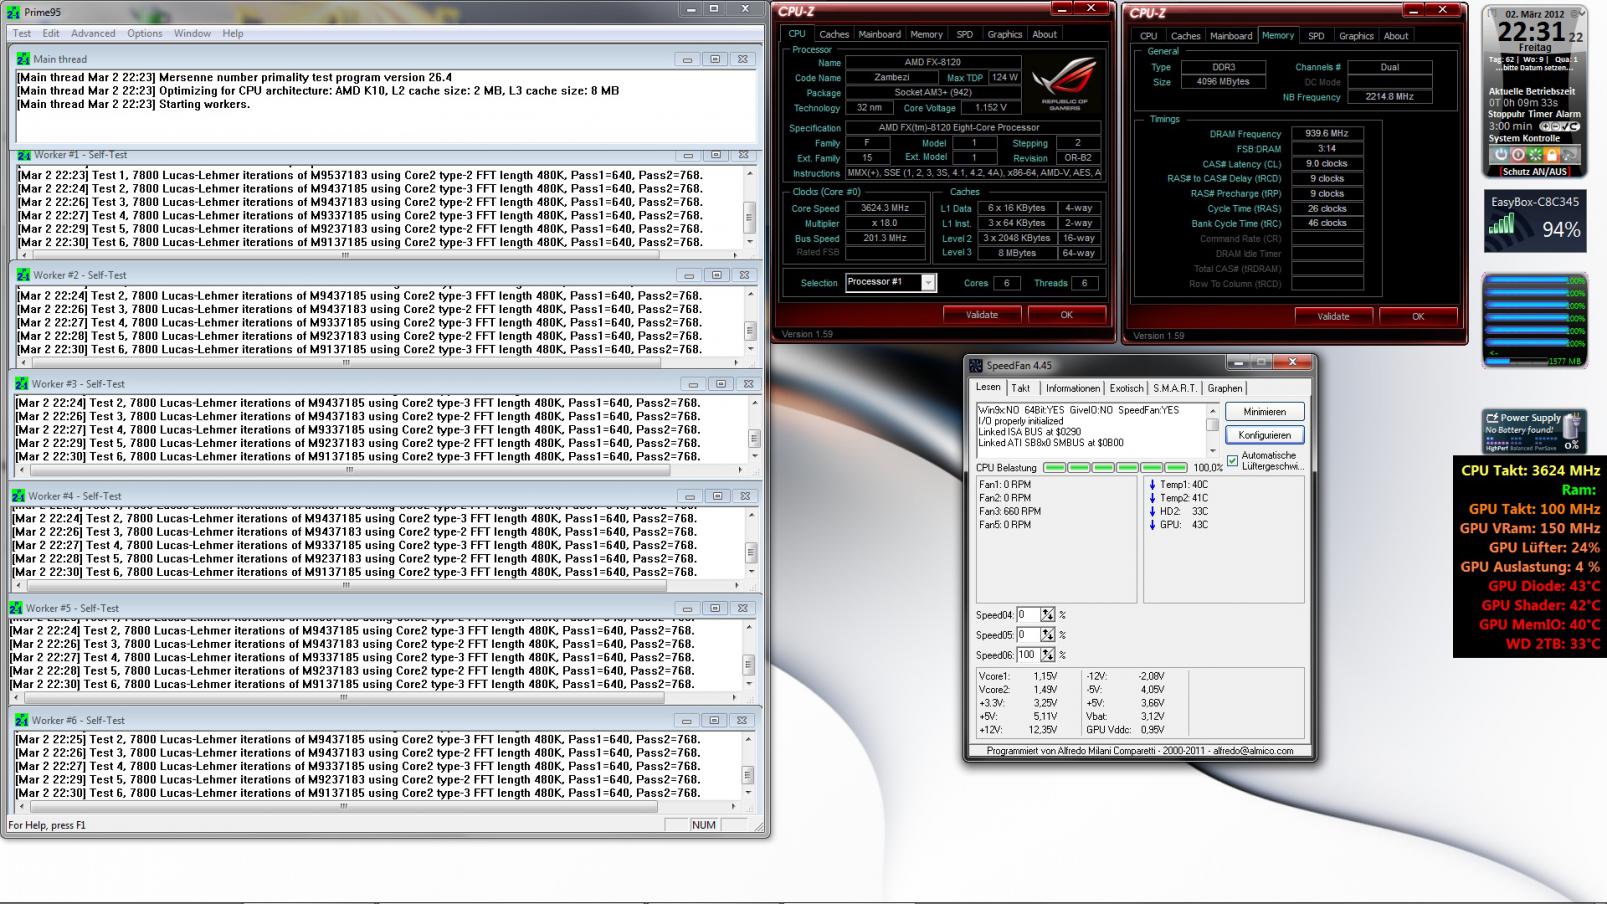Click the blue power icon under System Kontrolle
The image size is (1607, 904).
click(1500, 155)
